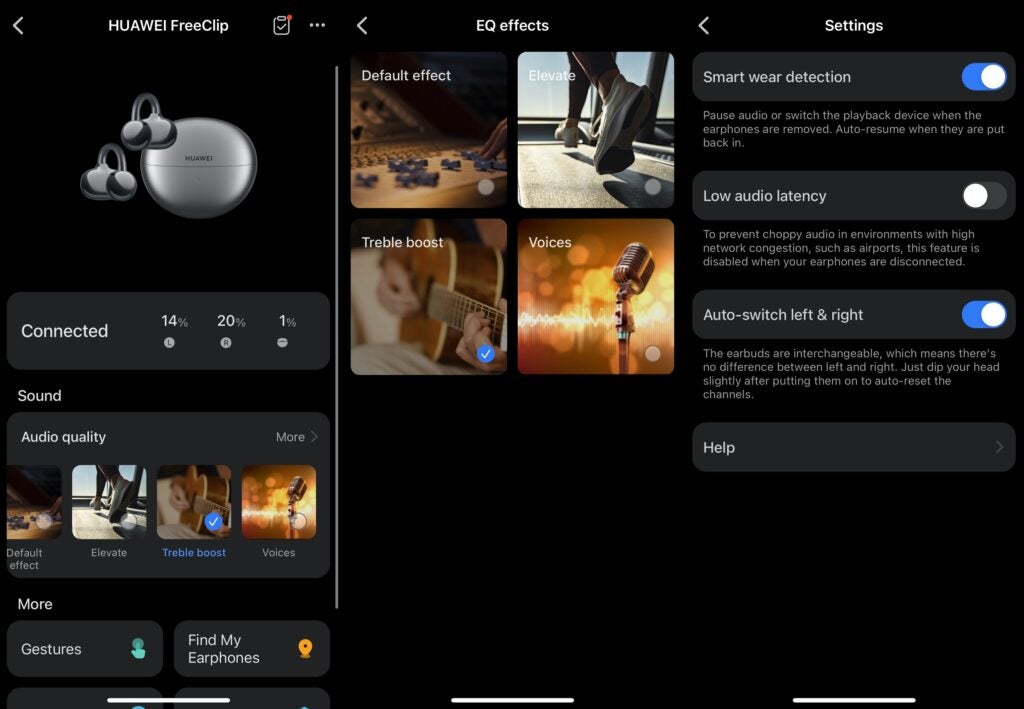
Task: Tap the charging case battery icon
Action: point(282,343)
